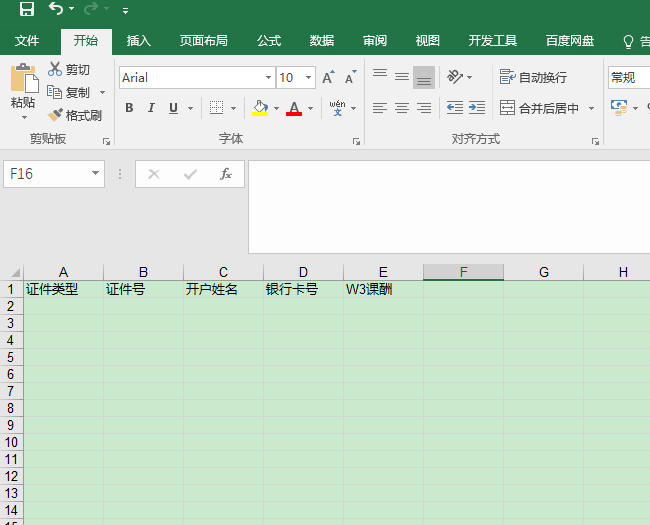Switch to the 公式 ribbon tab
Viewport: 650px width, 525px height.
click(x=269, y=41)
